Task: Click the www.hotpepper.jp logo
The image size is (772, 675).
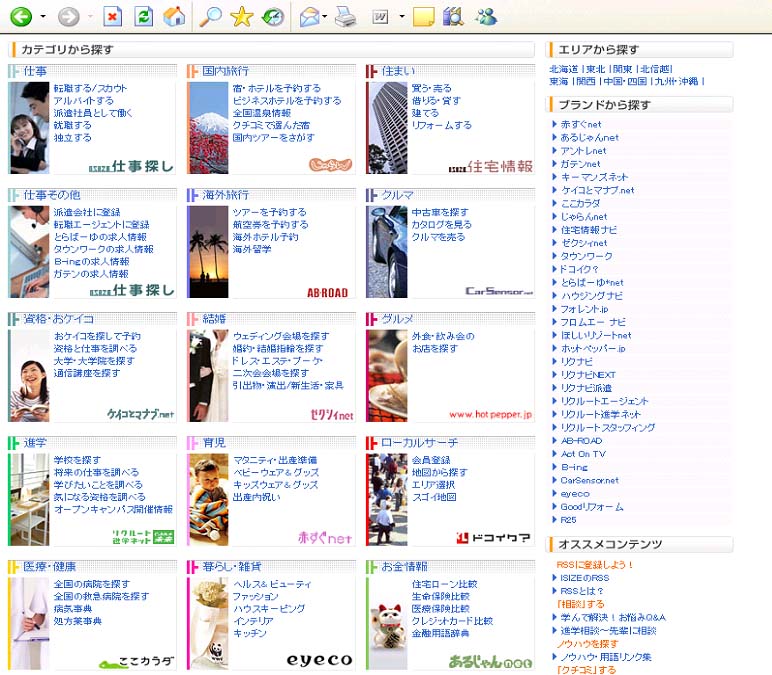Action: pyautogui.click(x=490, y=415)
